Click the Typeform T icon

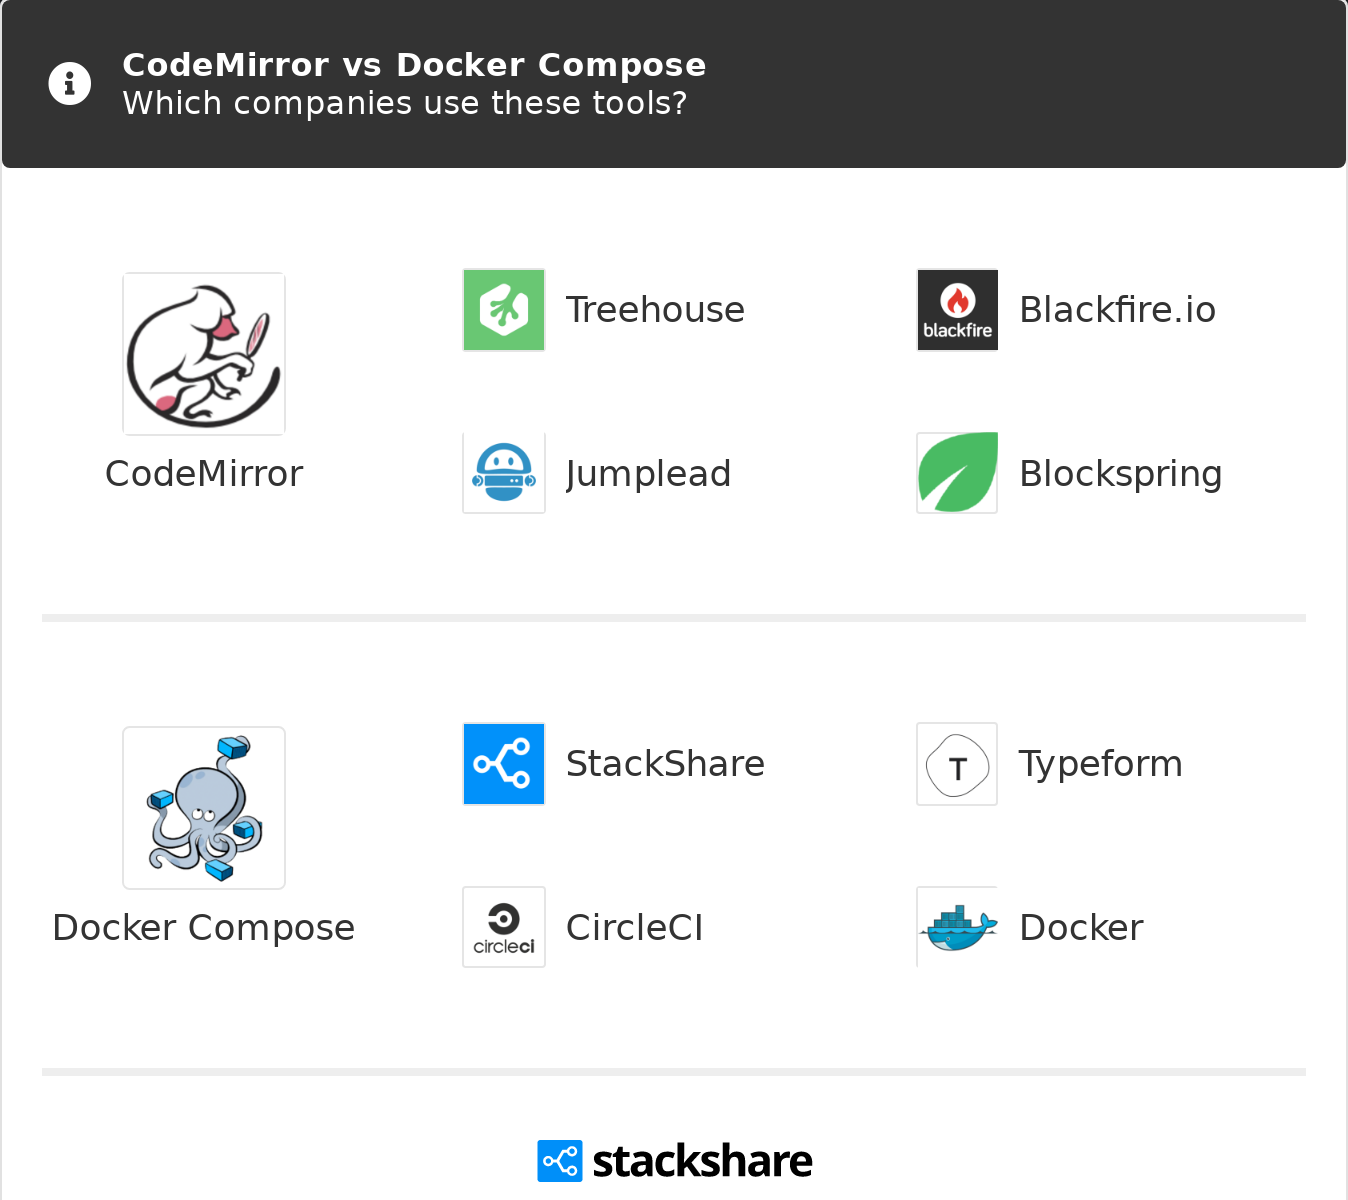(x=957, y=764)
